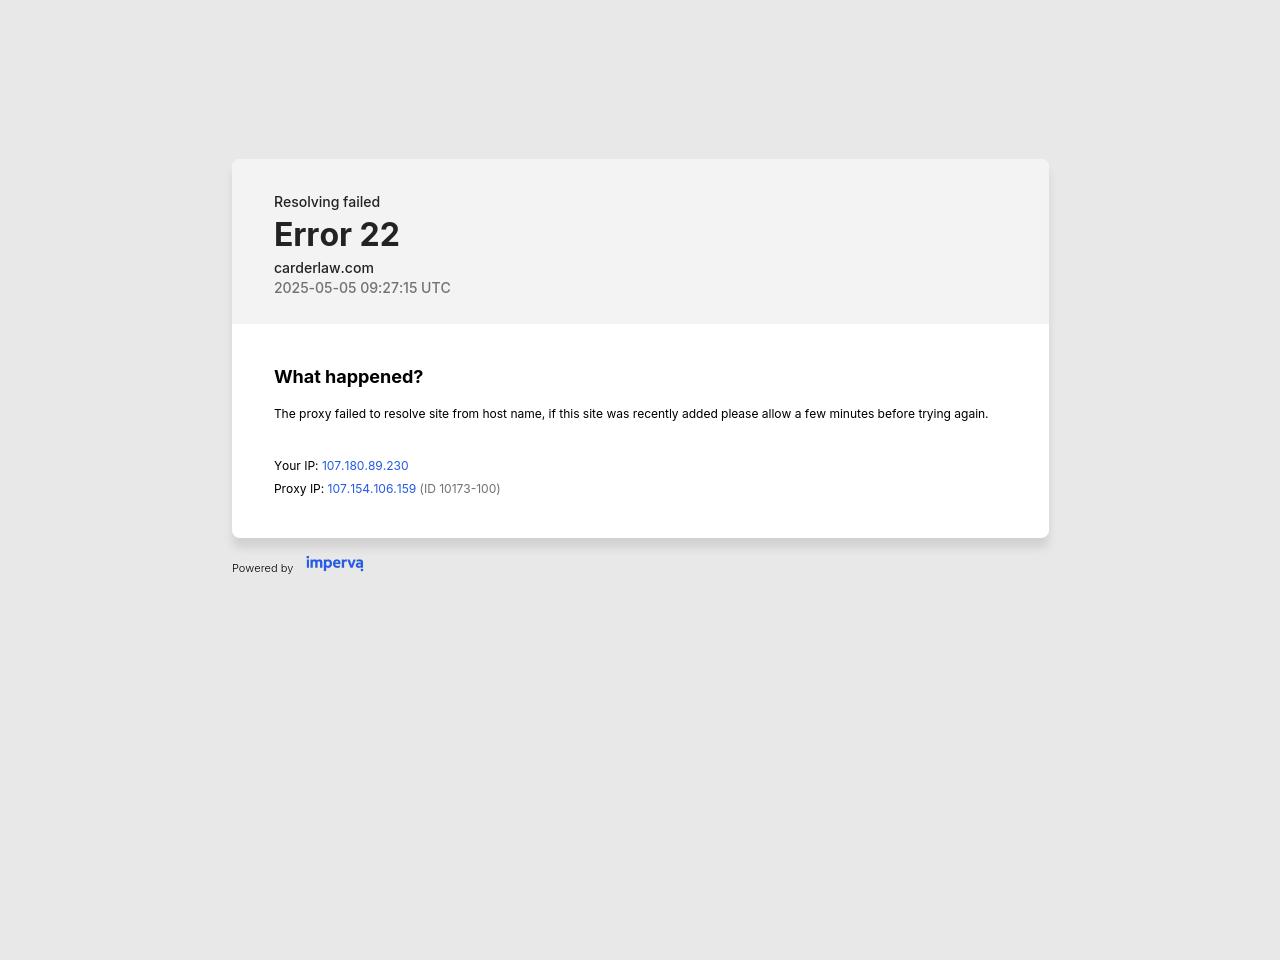Image resolution: width=1280 pixels, height=960 pixels.
Task: Open the Proxy IP link 107.154.106.159
Action: pyautogui.click(x=371, y=489)
